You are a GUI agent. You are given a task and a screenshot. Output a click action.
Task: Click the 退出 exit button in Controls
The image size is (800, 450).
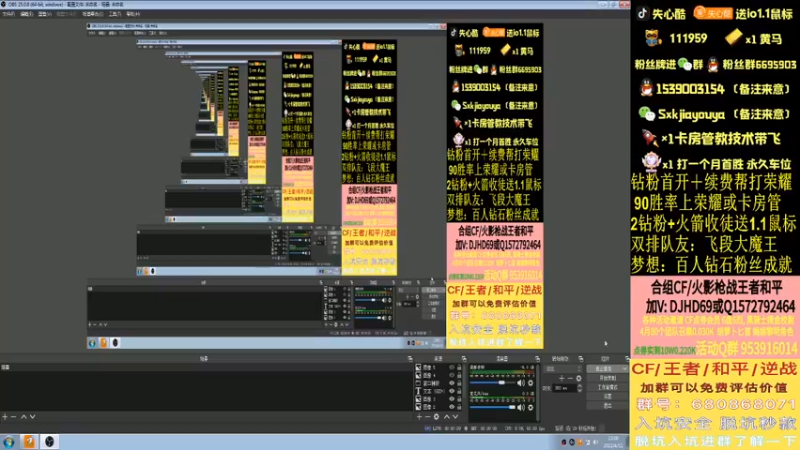point(607,406)
